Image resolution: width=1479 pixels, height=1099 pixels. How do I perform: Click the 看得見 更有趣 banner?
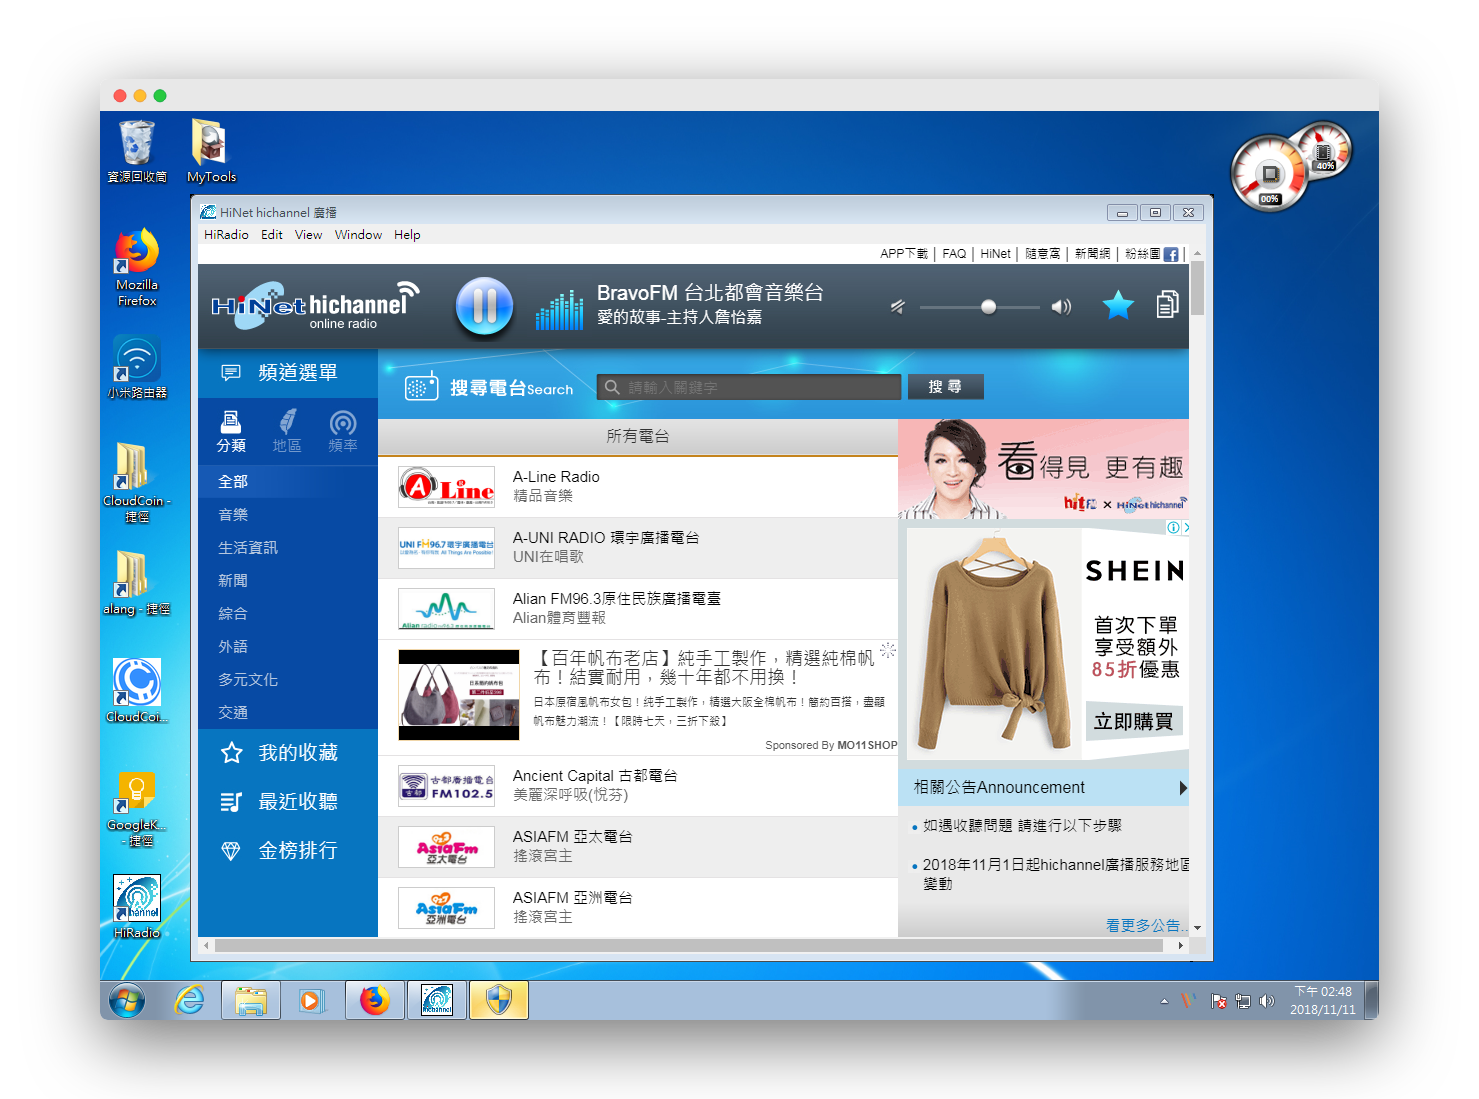(1043, 469)
